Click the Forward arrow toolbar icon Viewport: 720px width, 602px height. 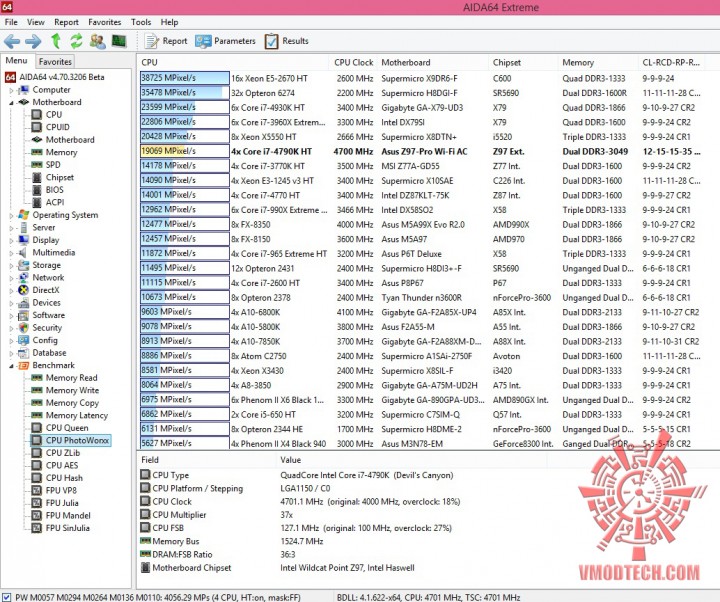[33, 41]
